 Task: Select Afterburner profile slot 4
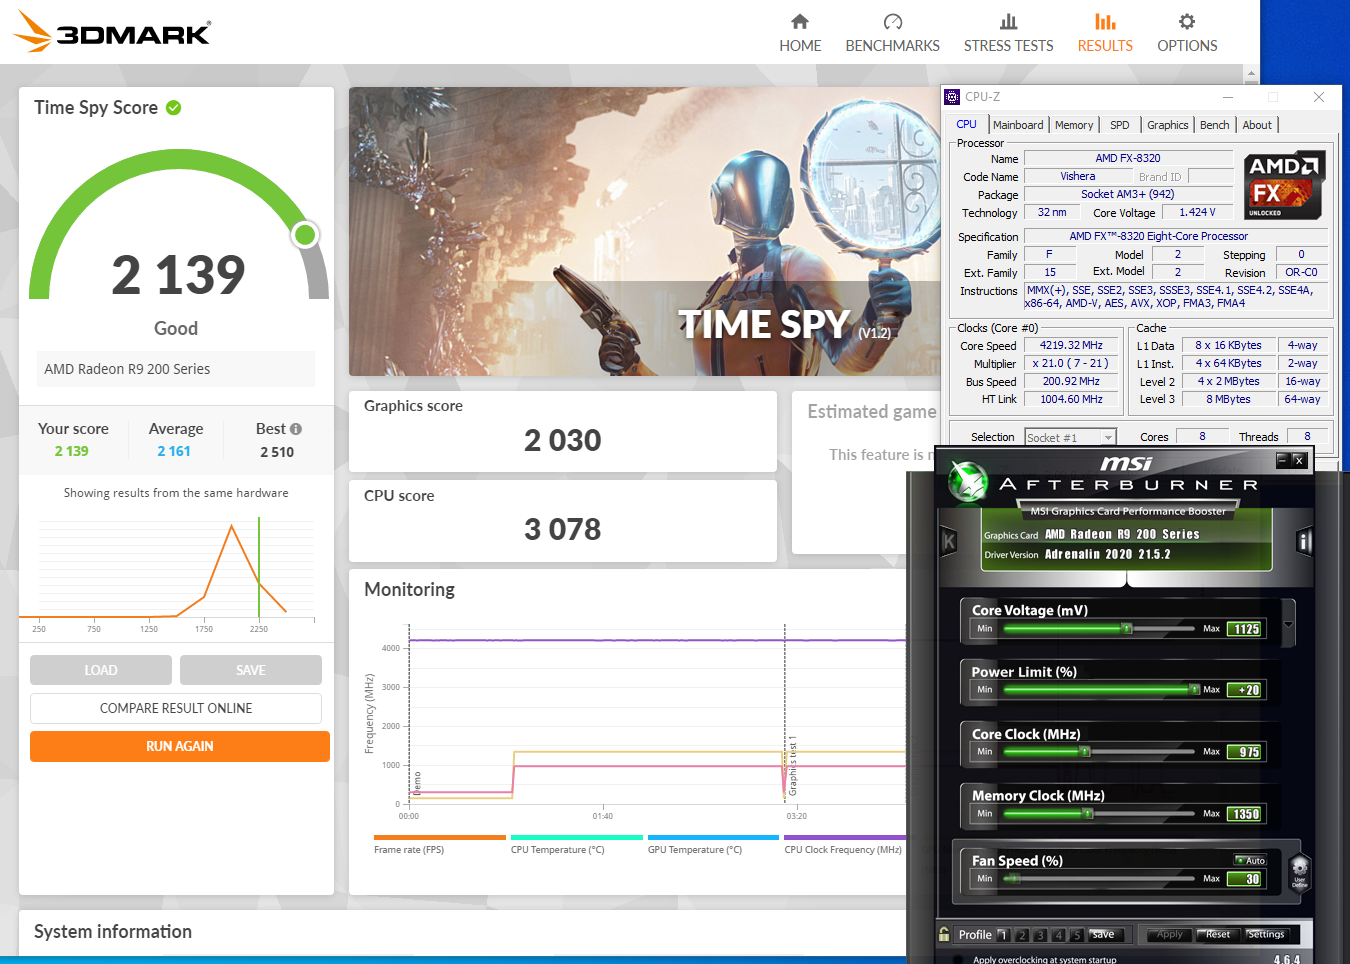coord(1058,935)
